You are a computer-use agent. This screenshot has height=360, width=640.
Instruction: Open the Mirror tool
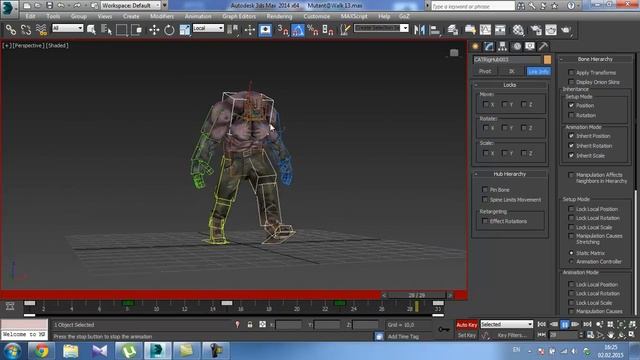click(419, 30)
